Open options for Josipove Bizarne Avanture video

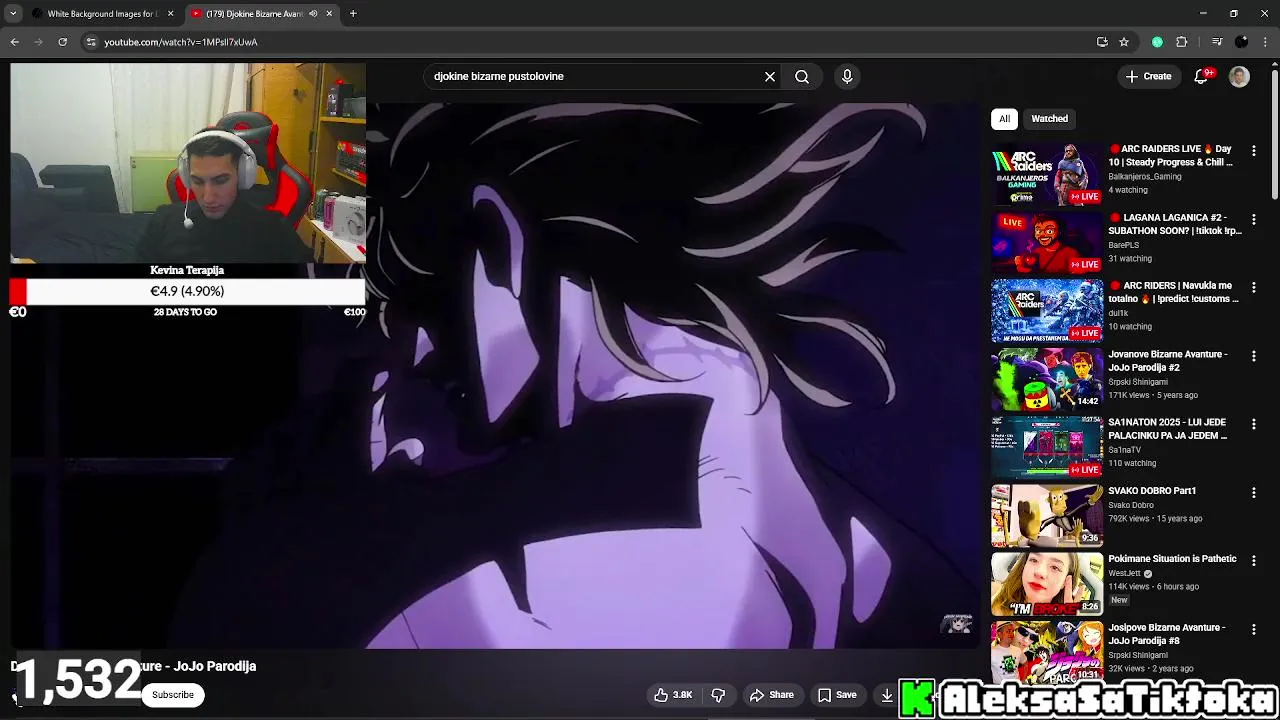point(1254,629)
